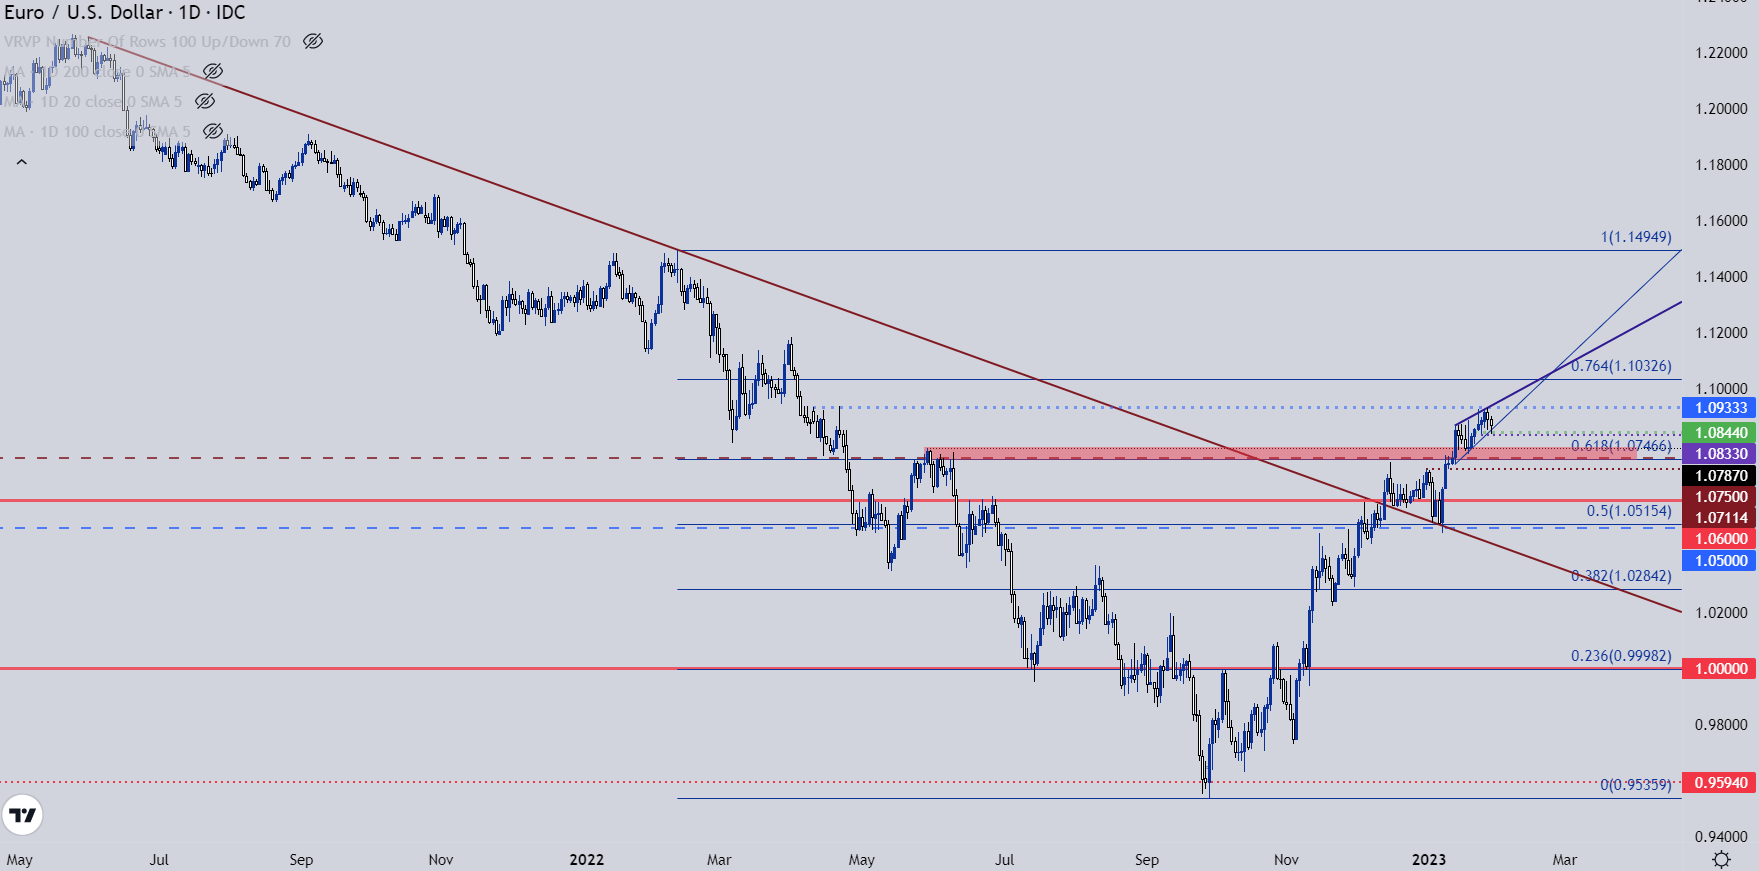
Task: Click the 2022 label on time axis
Action: tap(586, 860)
